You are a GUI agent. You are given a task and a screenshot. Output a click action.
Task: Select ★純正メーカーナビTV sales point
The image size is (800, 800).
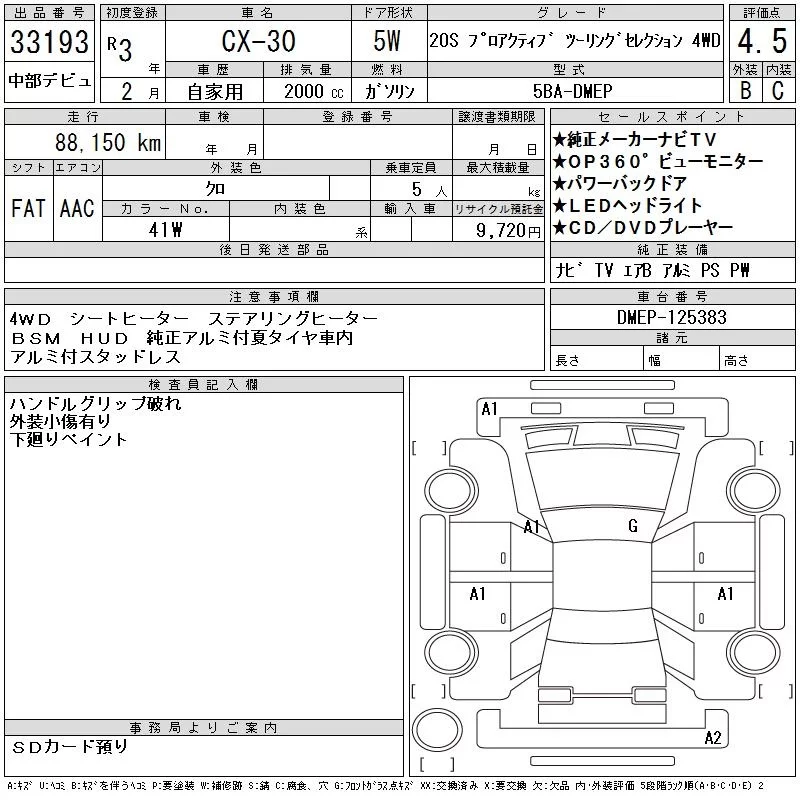[x=635, y=139]
